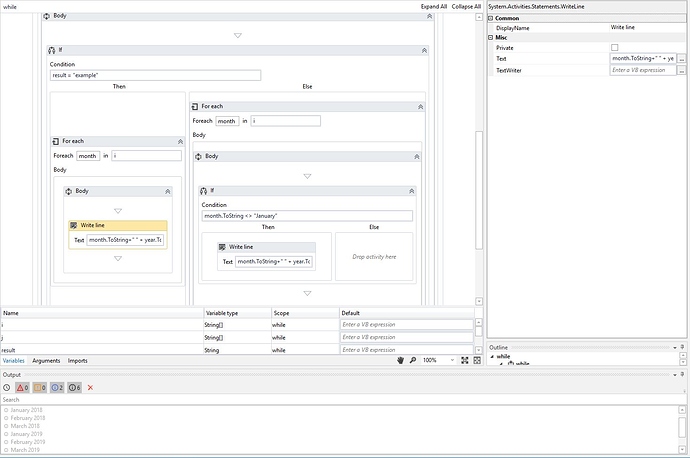Click the pan hand tool icon

click(x=400, y=360)
